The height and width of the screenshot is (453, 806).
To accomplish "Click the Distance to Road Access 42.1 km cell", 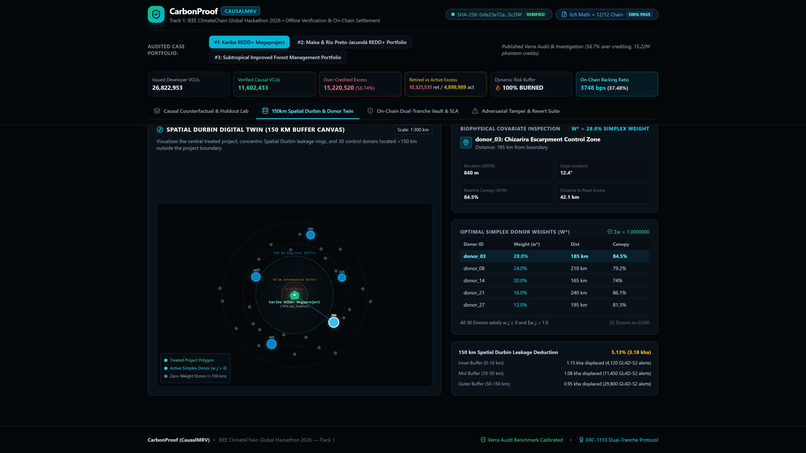I will click(602, 193).
